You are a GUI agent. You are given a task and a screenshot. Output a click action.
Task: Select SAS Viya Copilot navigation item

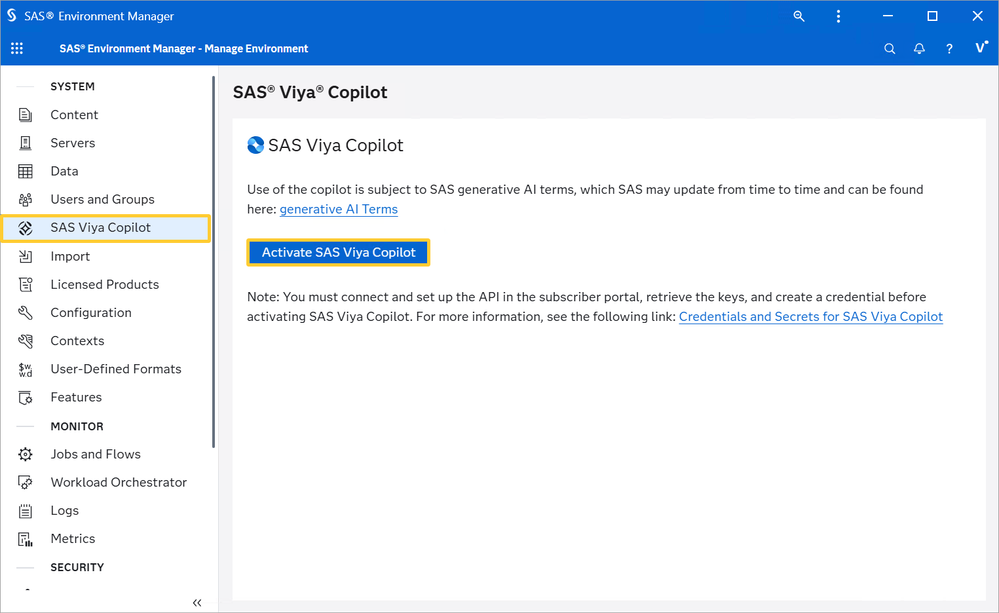[x=106, y=228]
